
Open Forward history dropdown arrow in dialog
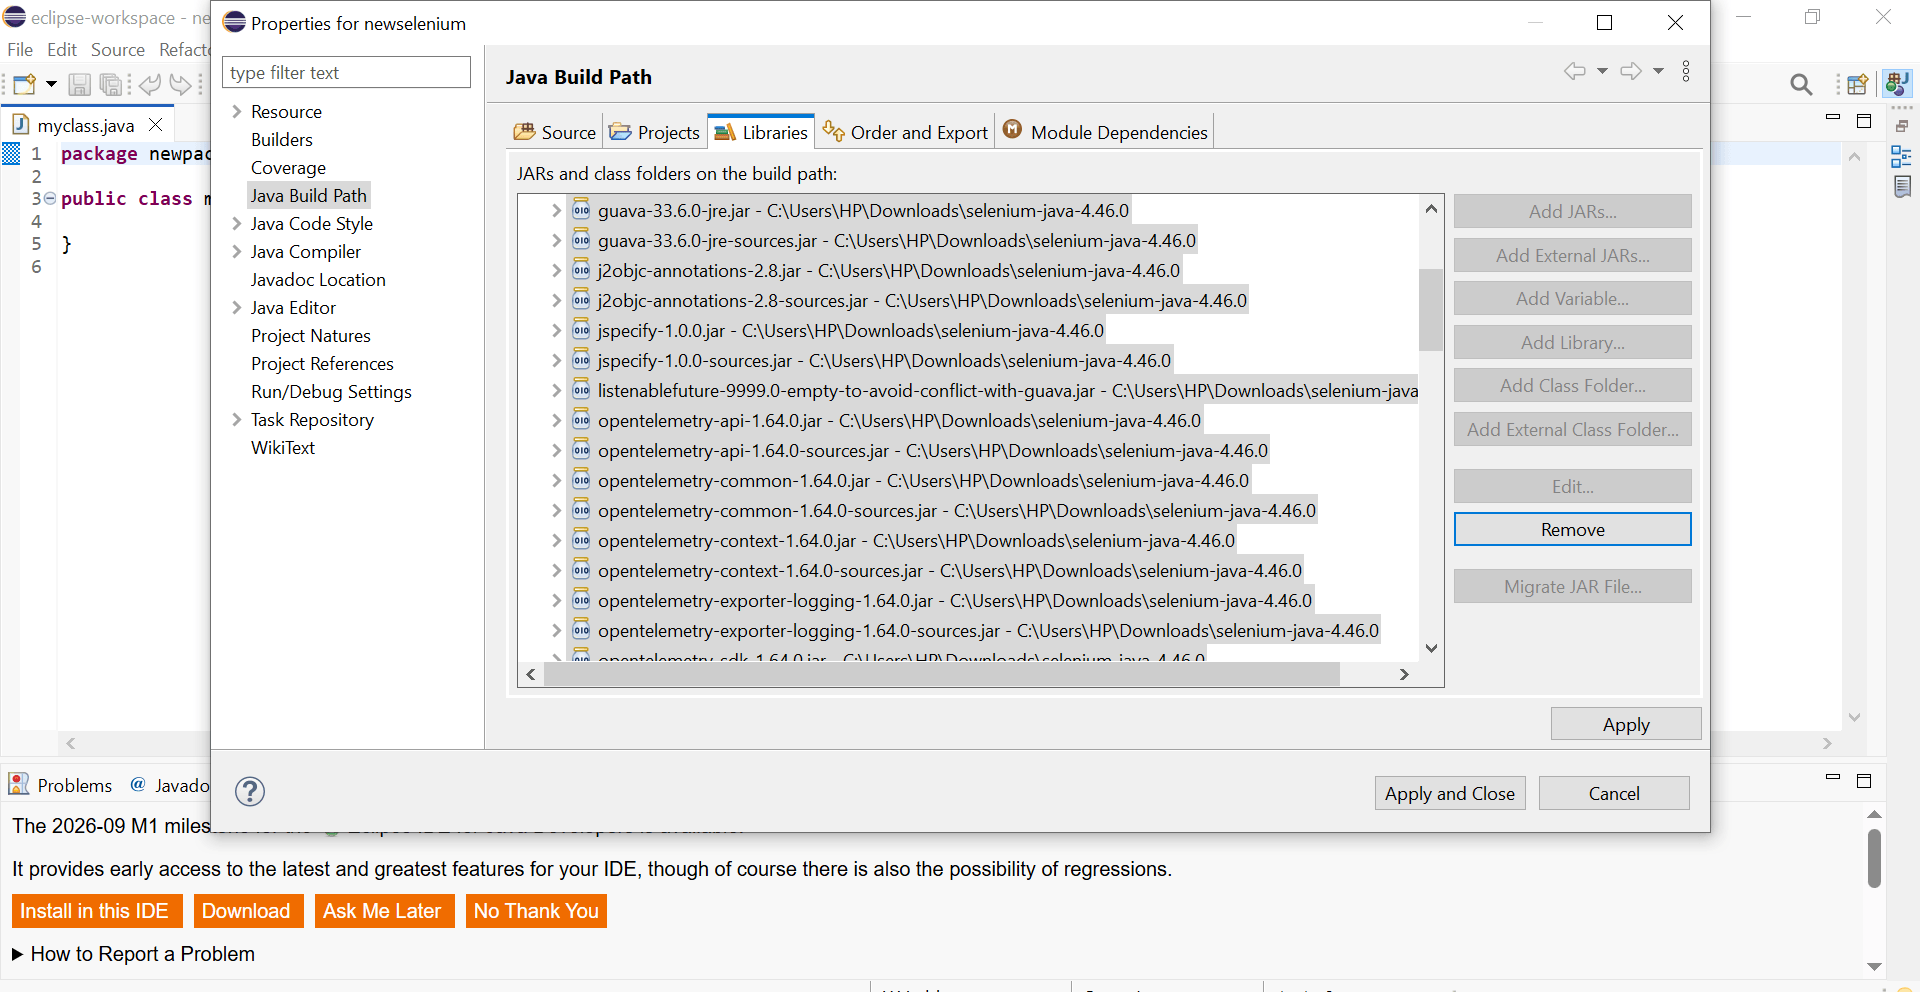pos(1658,71)
